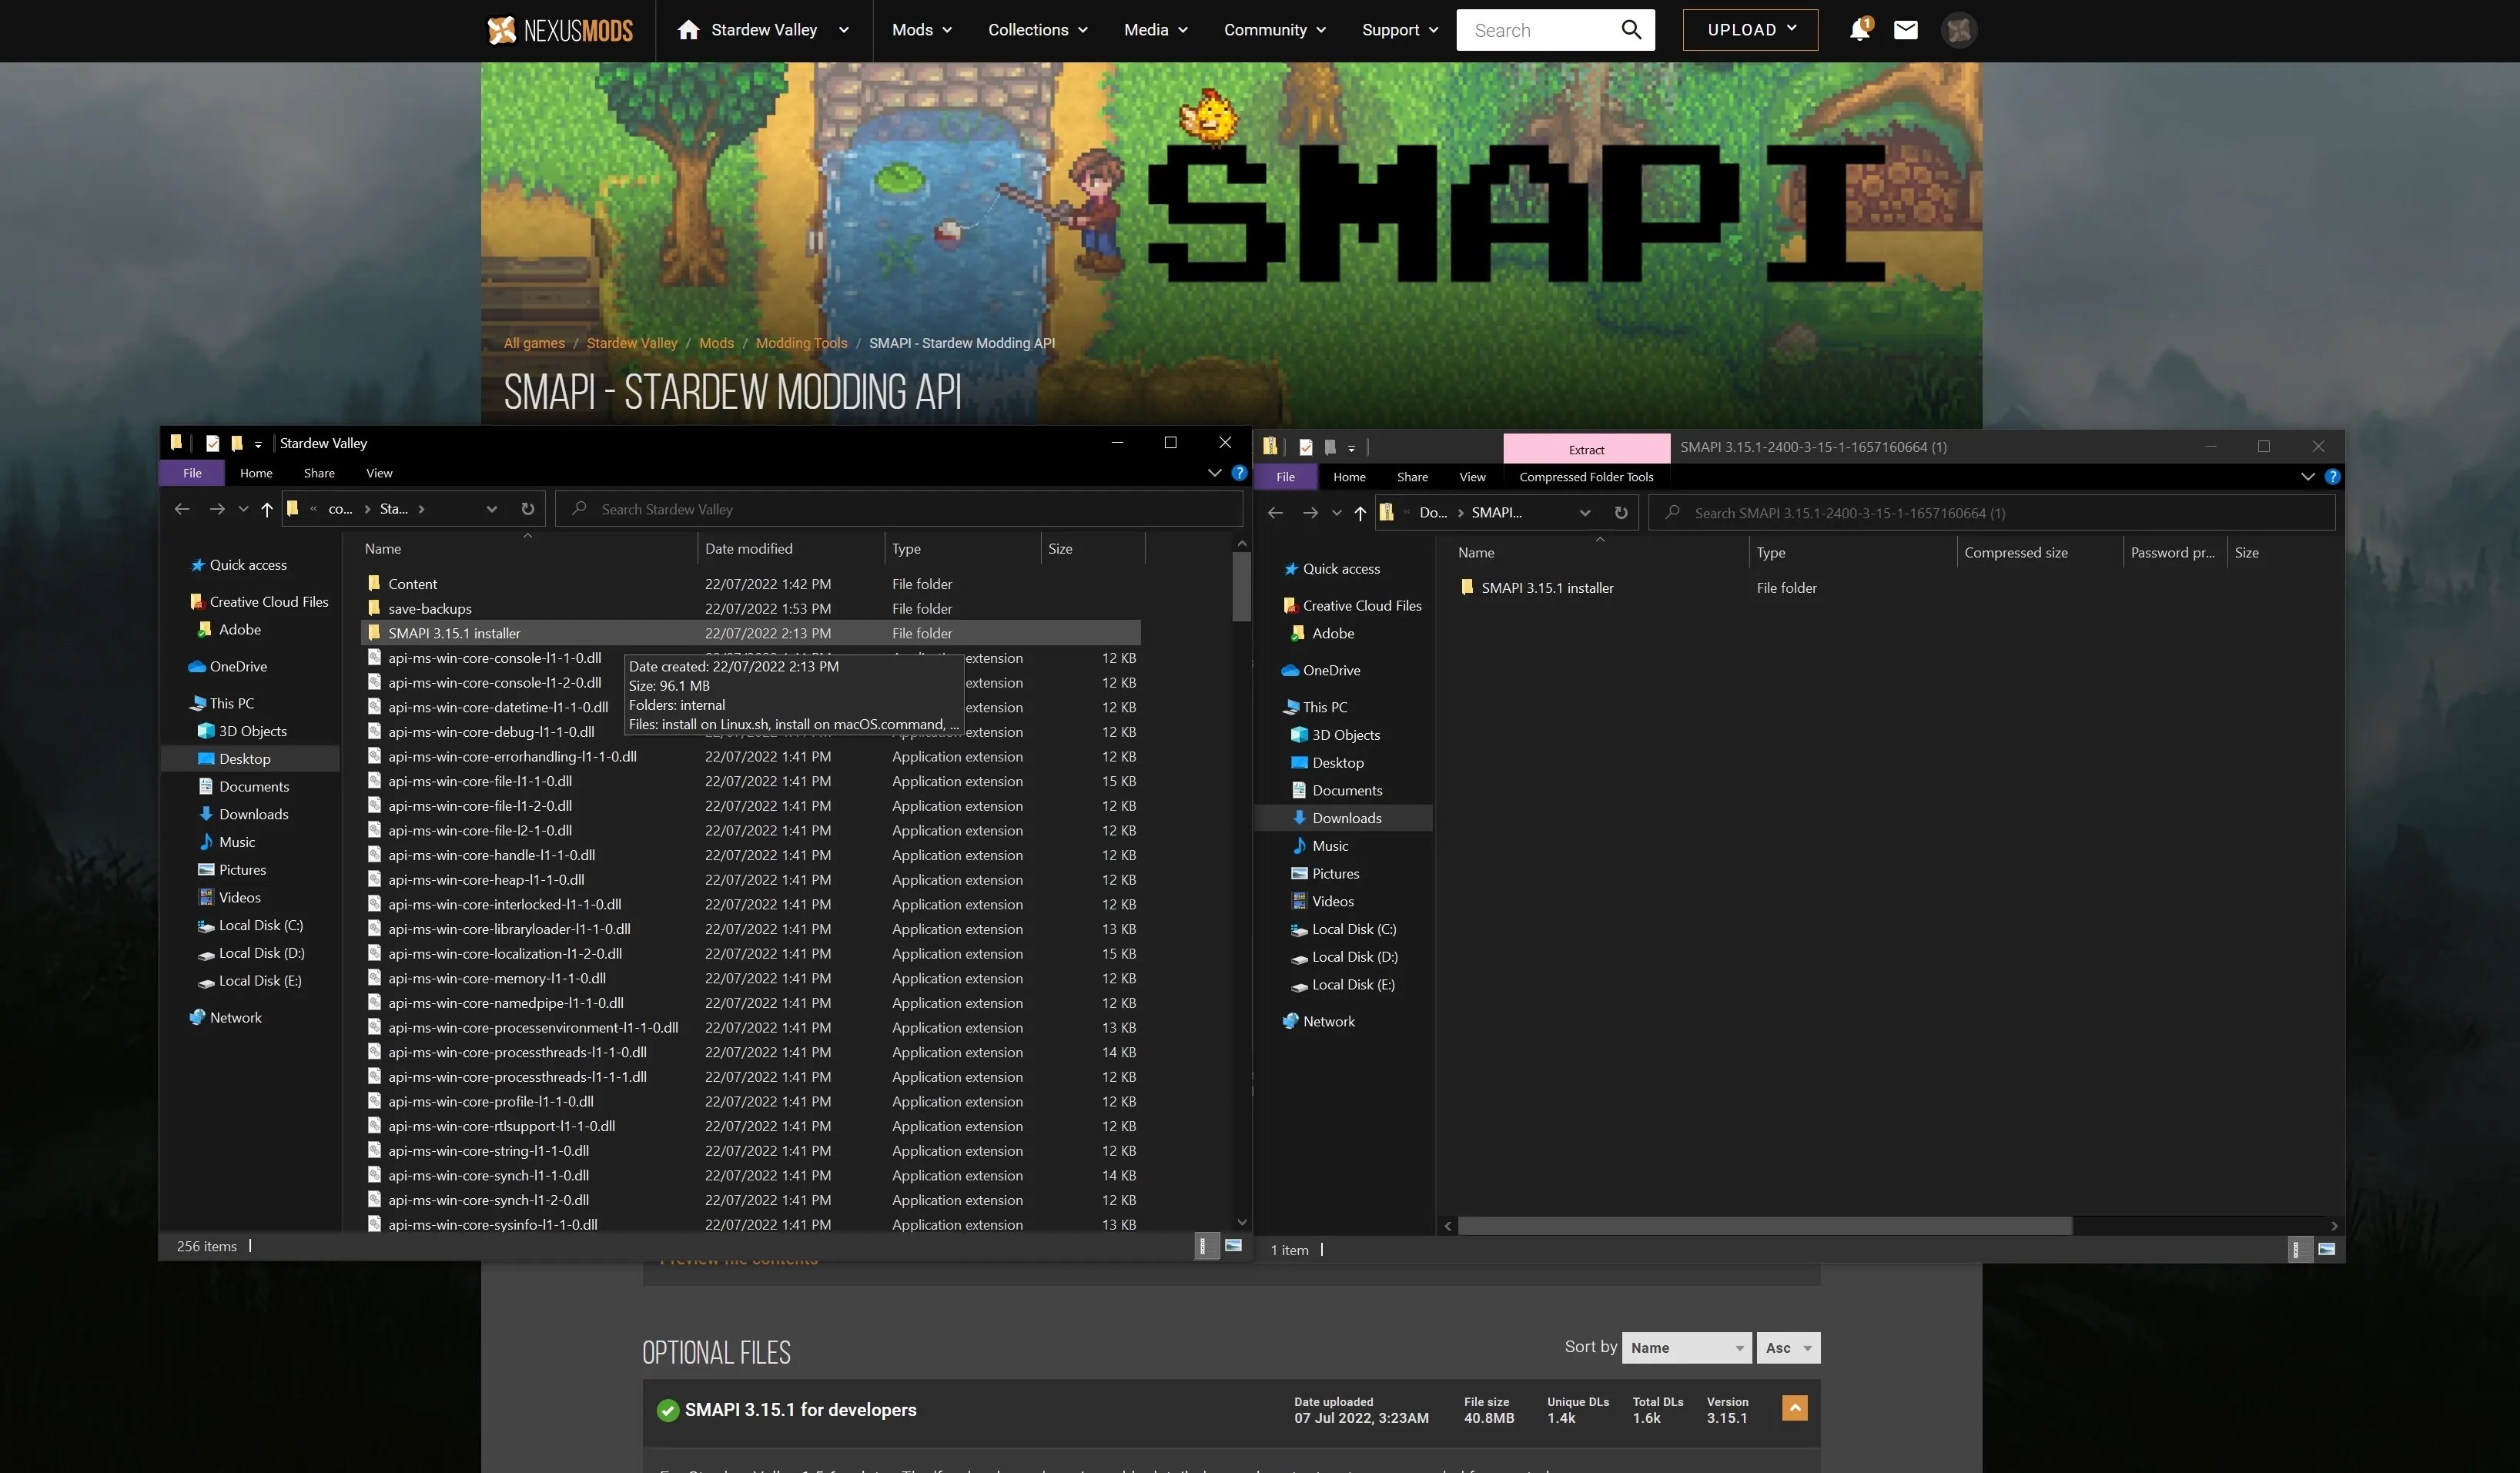Open the Asc sort order dropdown
This screenshot has height=1473, width=2520.
(x=1788, y=1348)
